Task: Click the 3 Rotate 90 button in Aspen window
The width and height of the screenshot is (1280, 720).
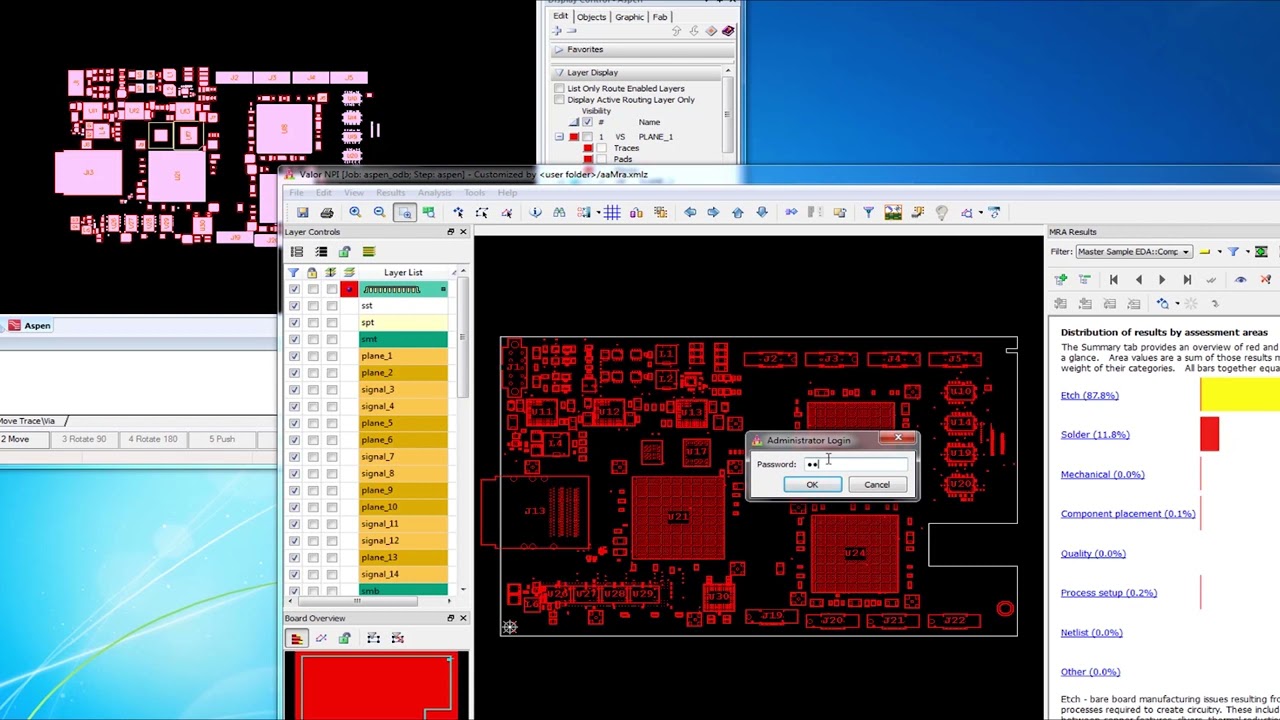Action: tap(84, 439)
